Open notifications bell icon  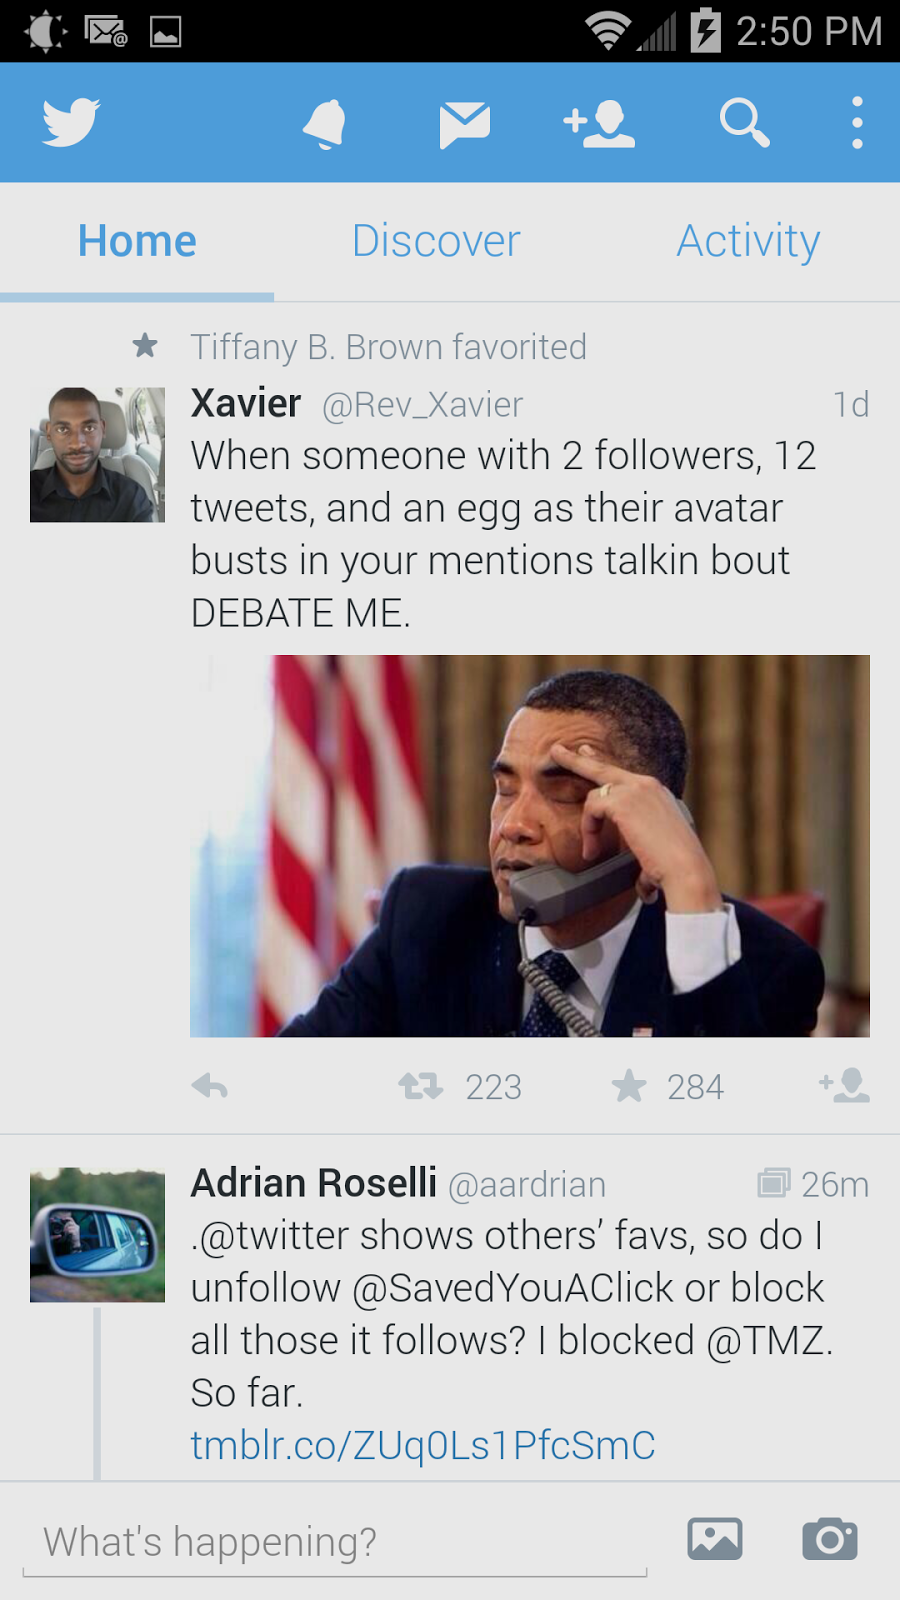pyautogui.click(x=324, y=124)
